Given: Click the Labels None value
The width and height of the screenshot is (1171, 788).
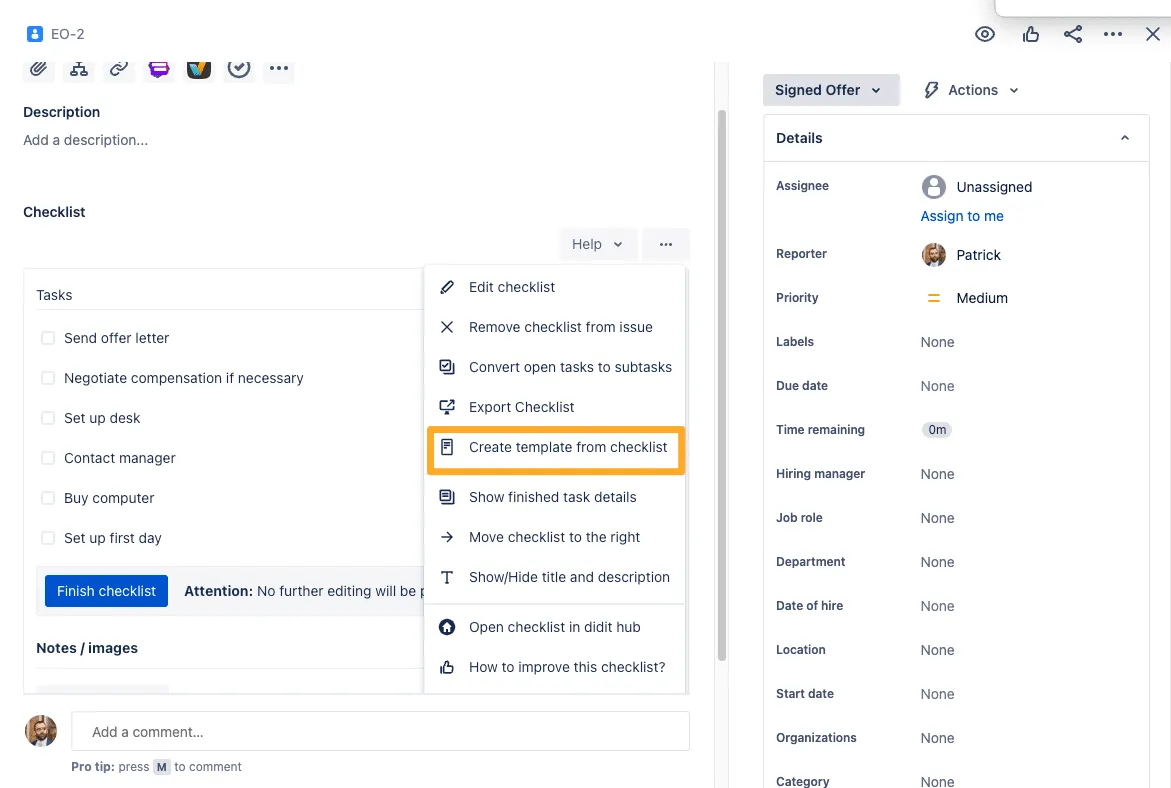Looking at the screenshot, I should (937, 342).
